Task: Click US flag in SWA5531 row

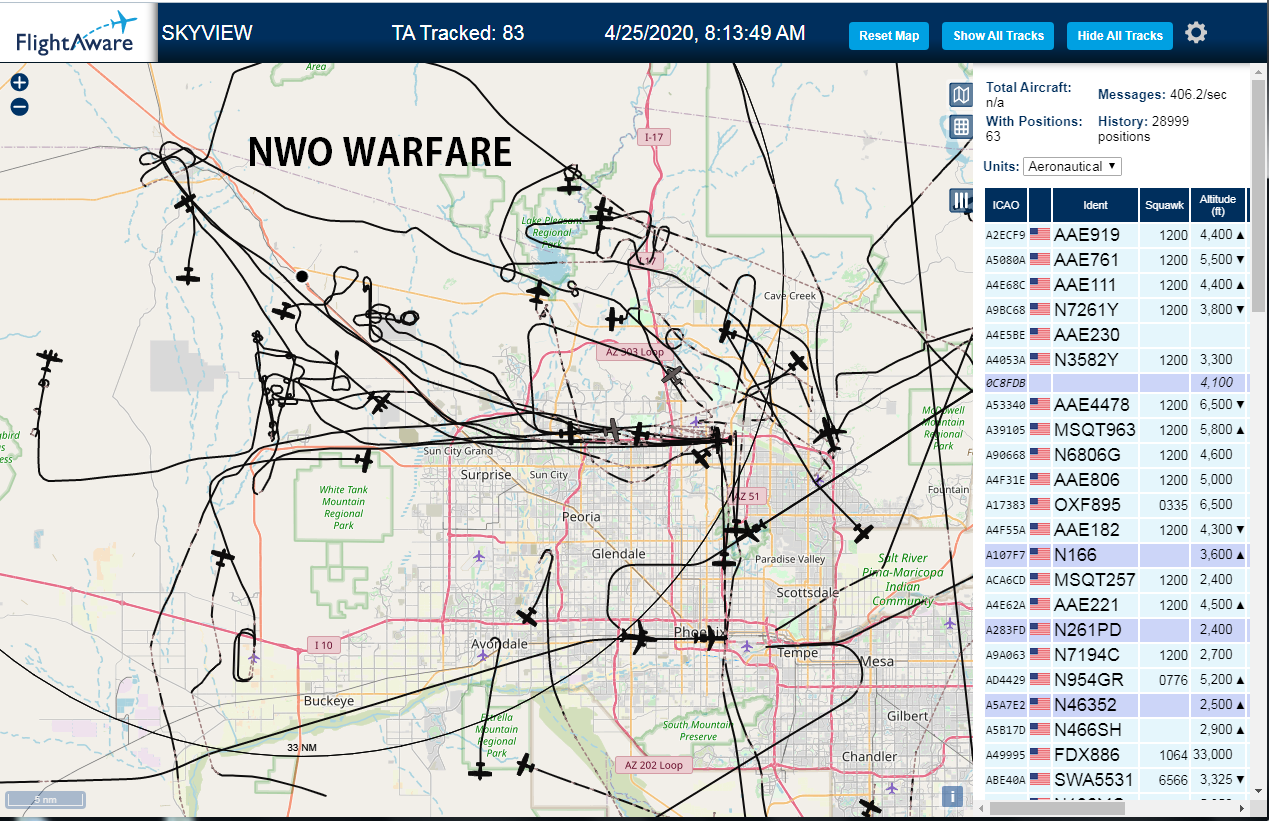Action: point(1040,780)
